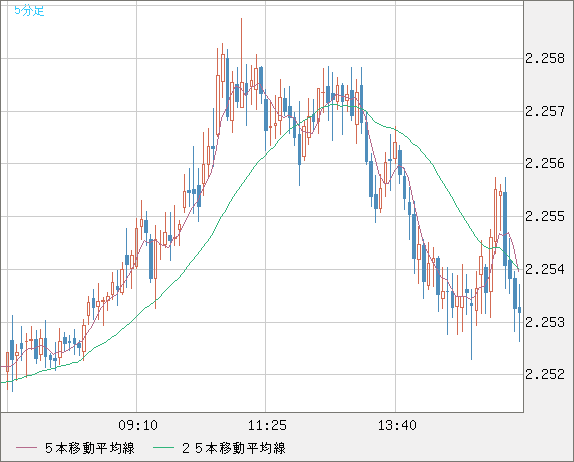Select the 2.255 price axis label

(x=545, y=216)
